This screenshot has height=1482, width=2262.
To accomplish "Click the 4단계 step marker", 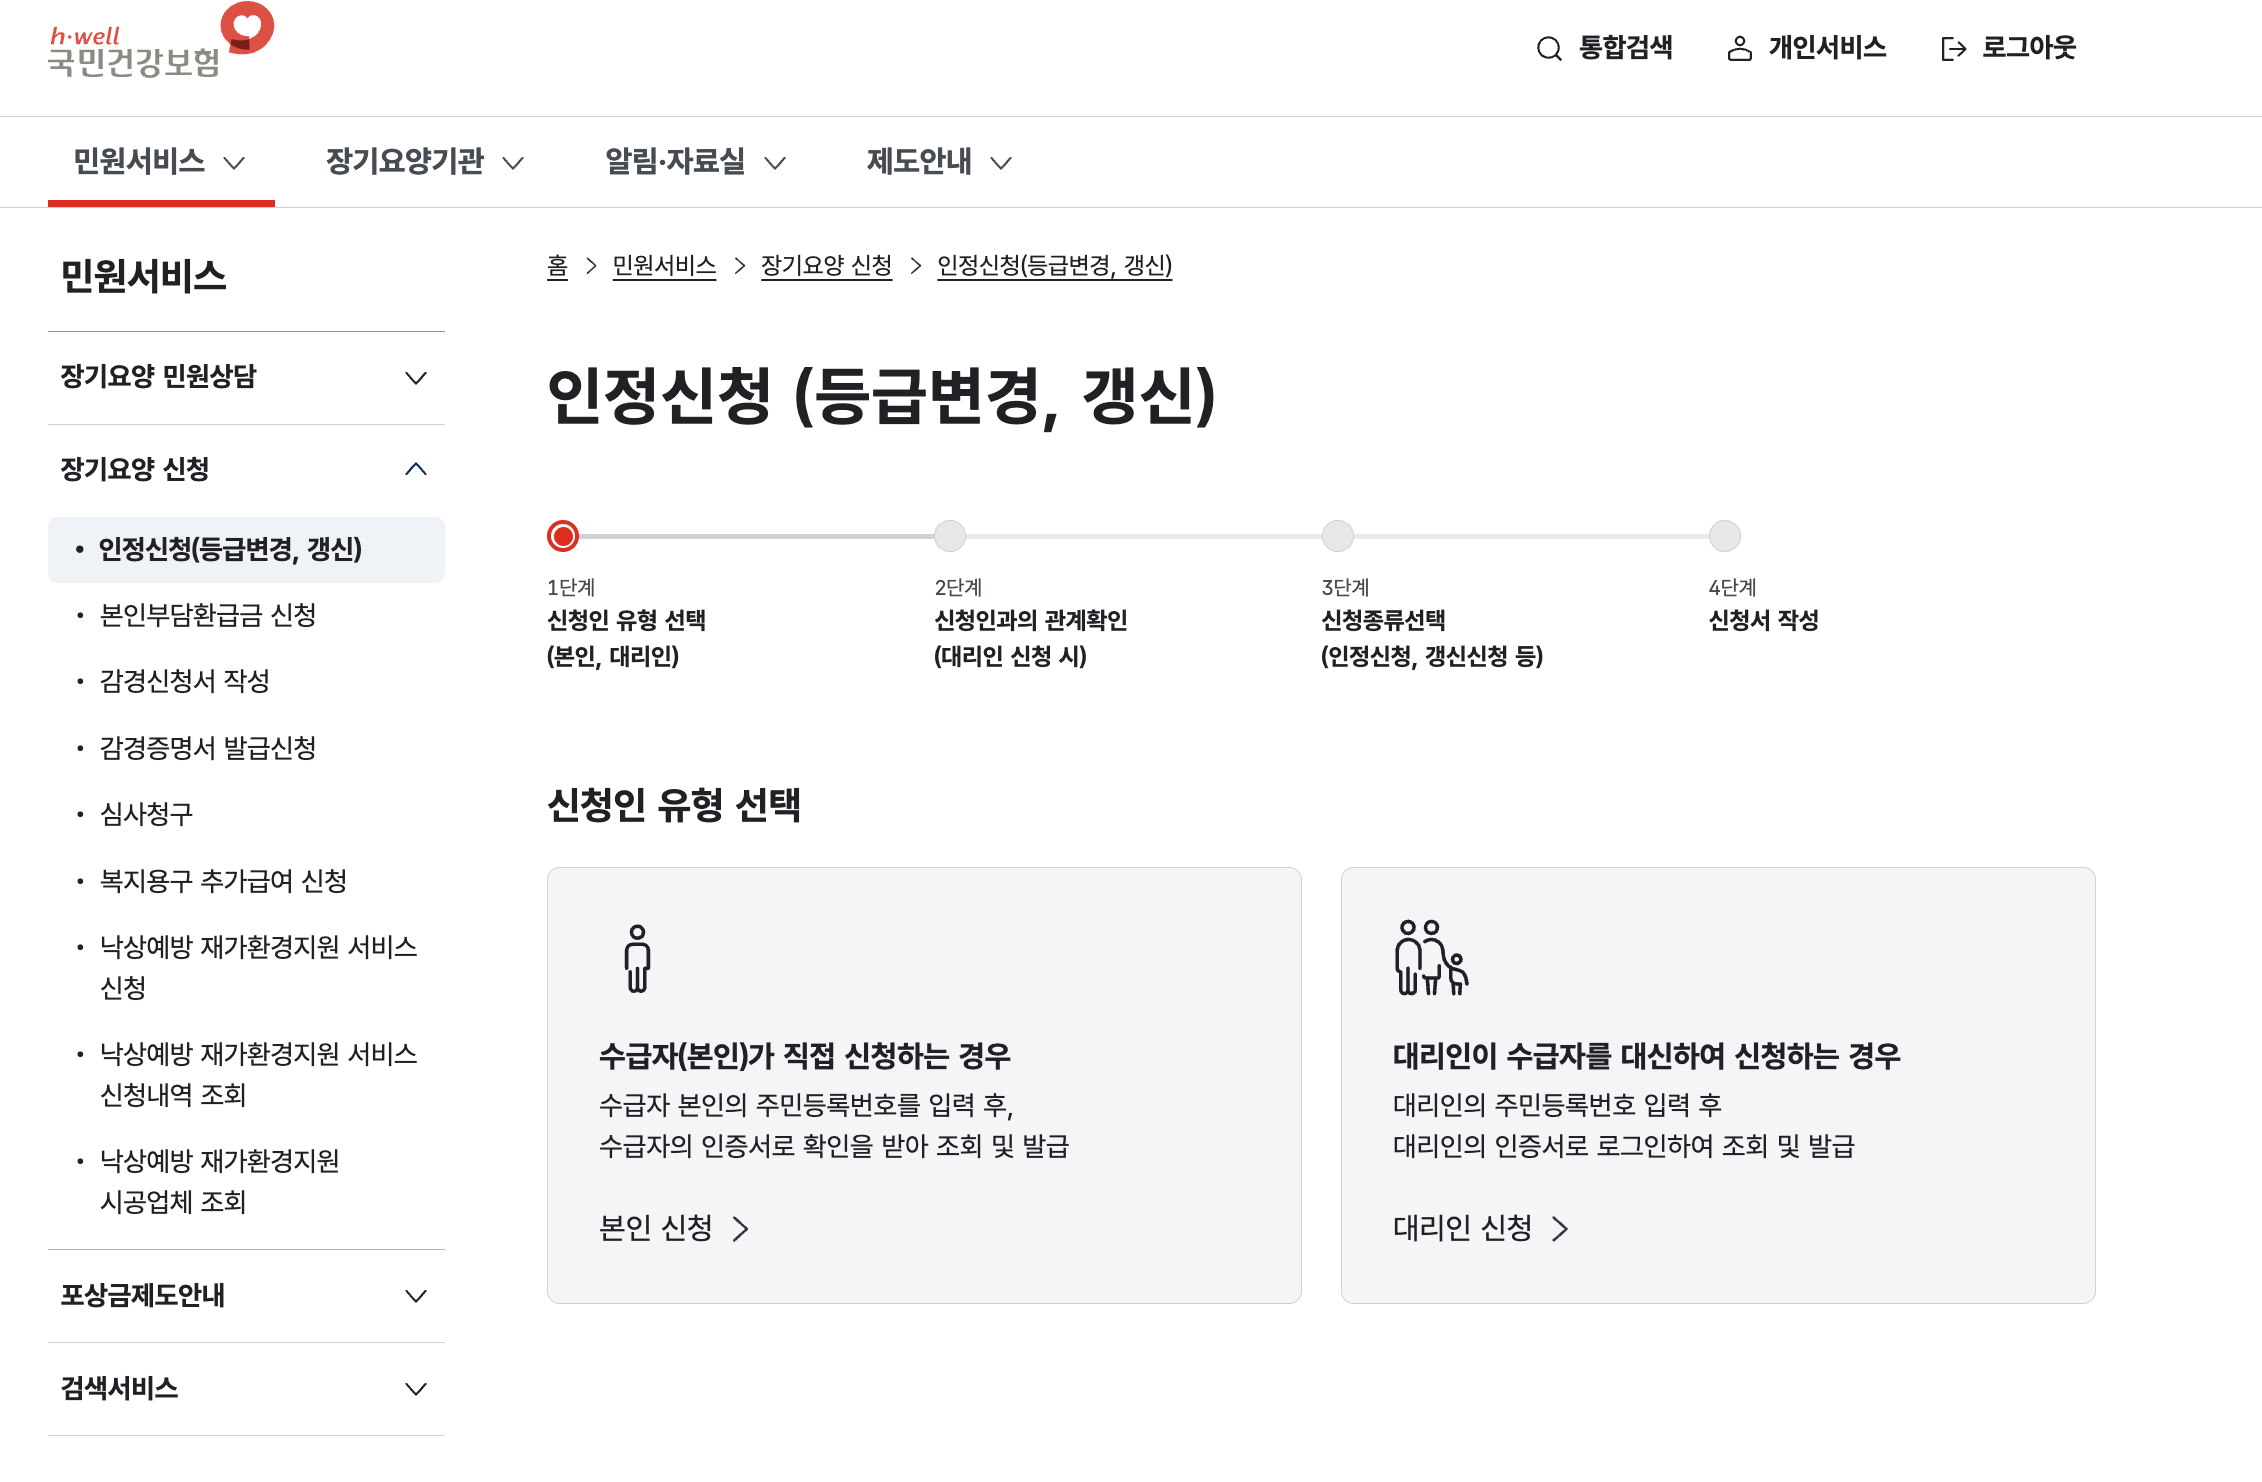I will pos(1725,536).
